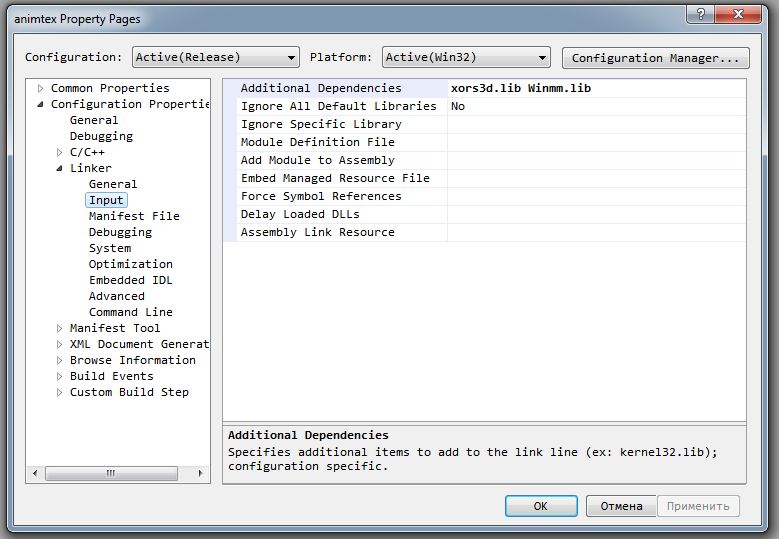Expand the Common Properties node
The image size is (779, 539).
pyautogui.click(x=41, y=88)
